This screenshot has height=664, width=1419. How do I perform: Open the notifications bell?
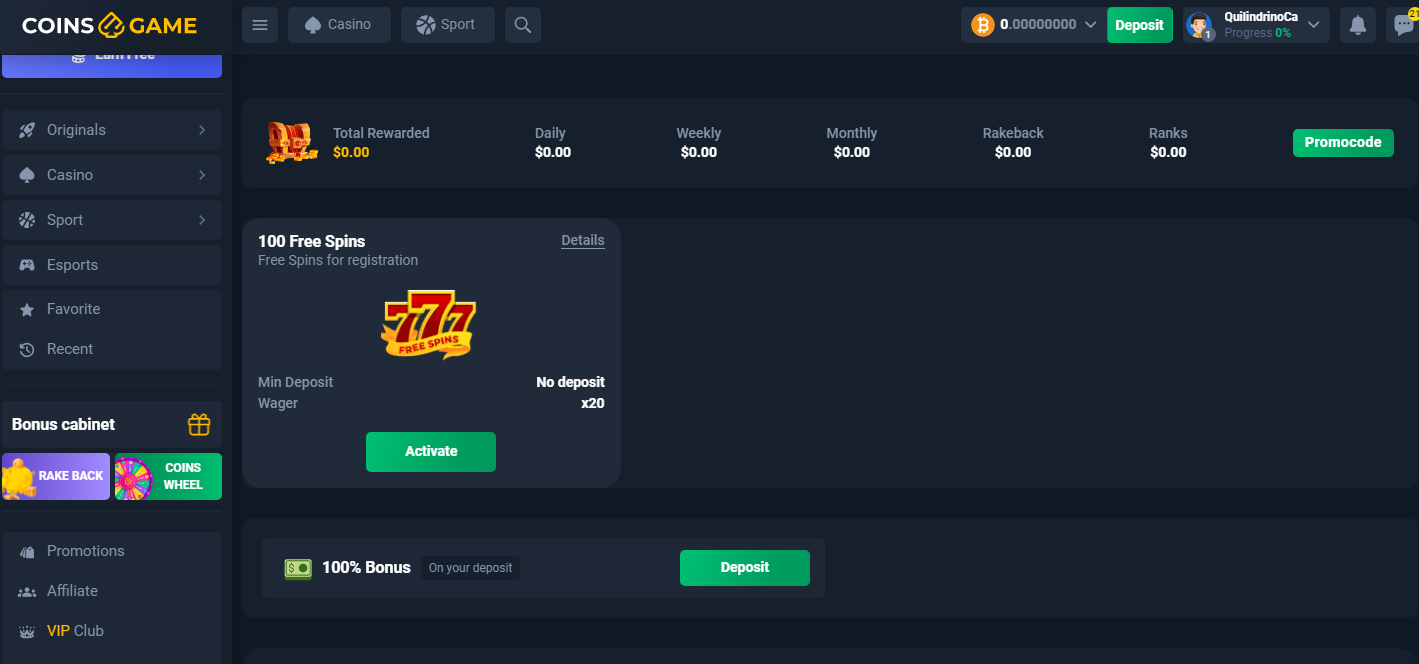(1357, 26)
